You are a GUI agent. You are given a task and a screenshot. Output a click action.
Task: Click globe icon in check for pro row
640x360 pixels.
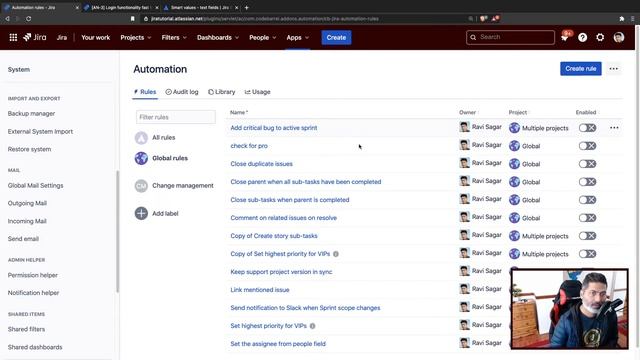pos(514,146)
